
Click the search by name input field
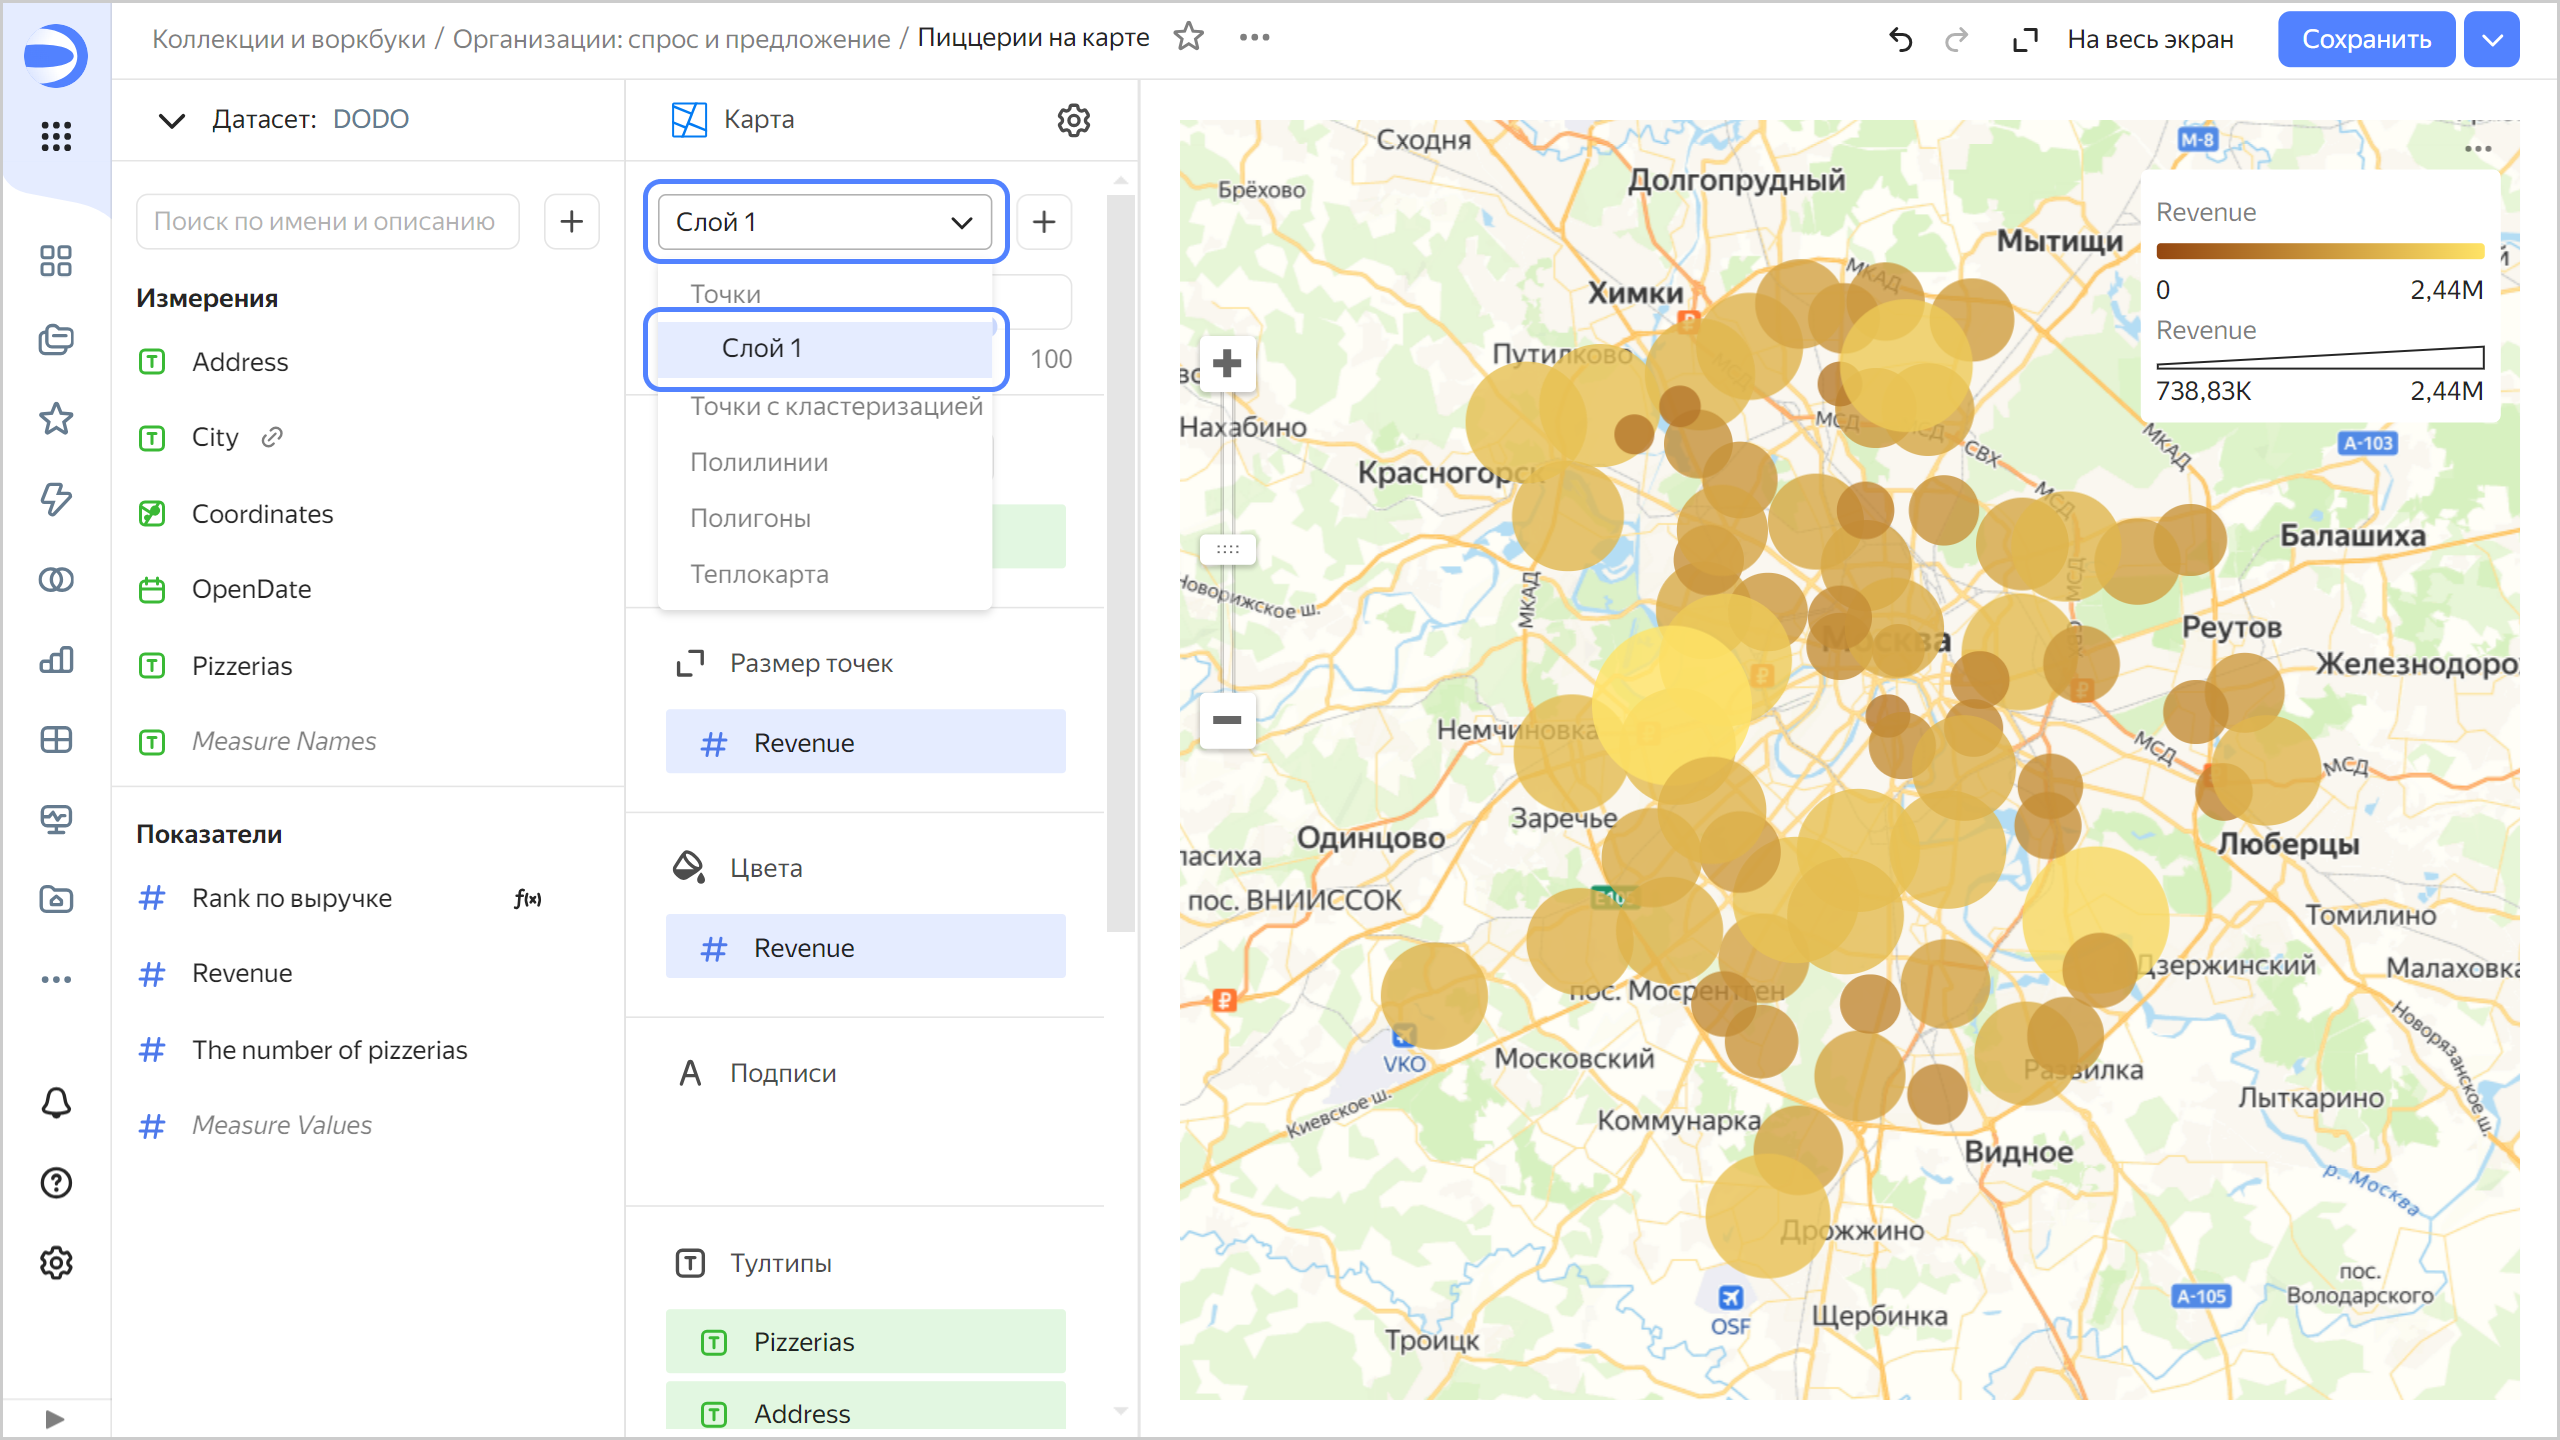point(332,222)
